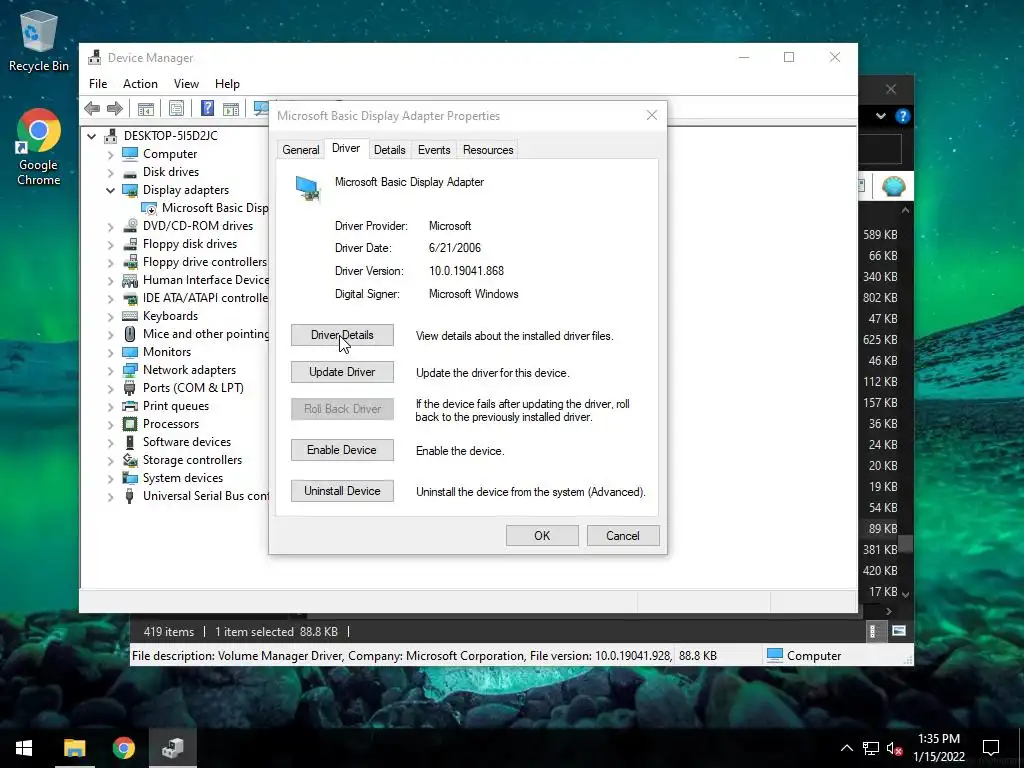Click the File Explorer search box
This screenshot has height=768, width=1024.
(880, 150)
